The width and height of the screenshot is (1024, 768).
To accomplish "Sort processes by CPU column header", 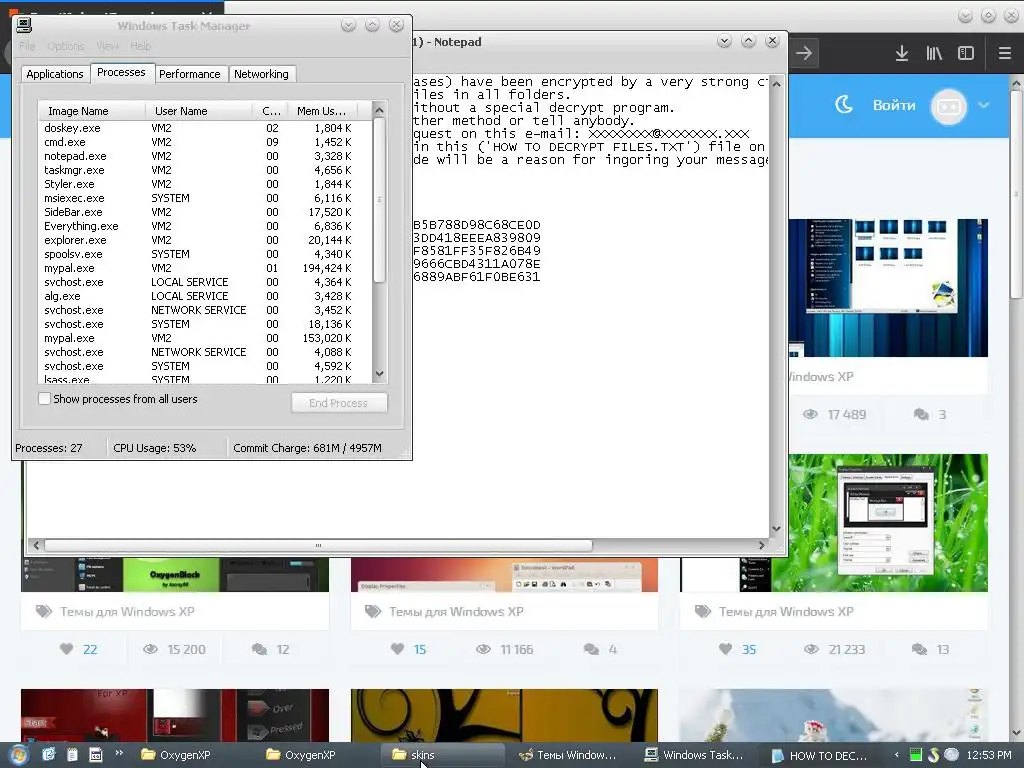I will tap(270, 111).
